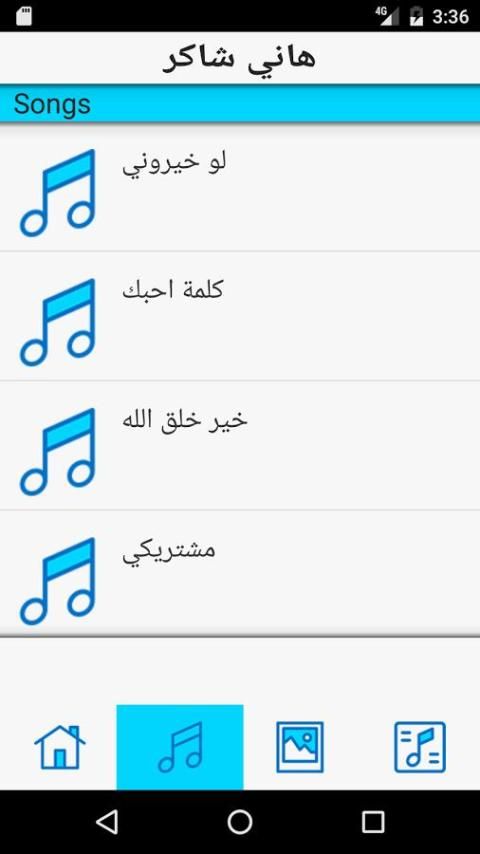
Task: Tap music note icon beside كلمة احبك
Action: [58, 322]
